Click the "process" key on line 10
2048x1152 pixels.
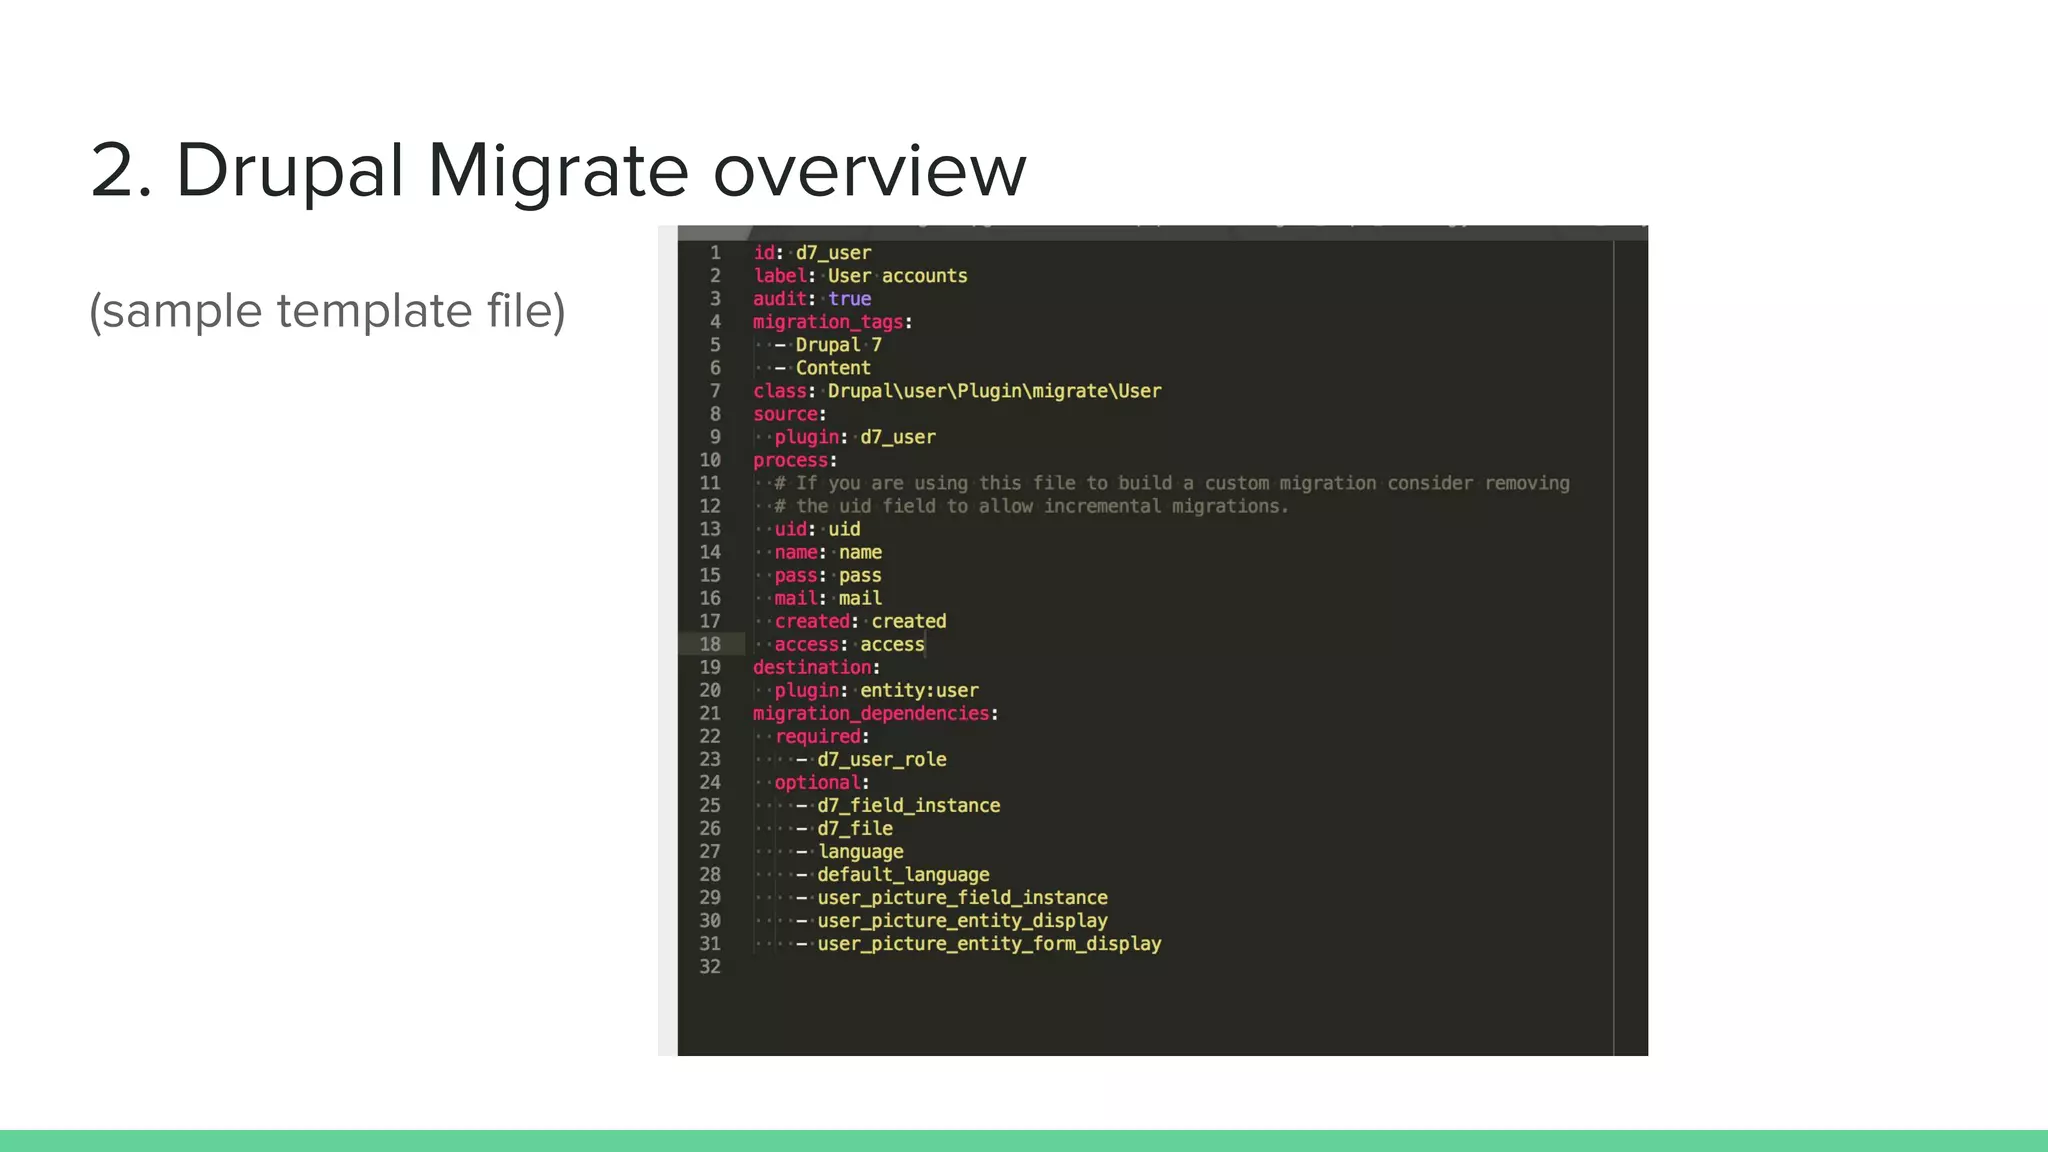click(x=791, y=460)
